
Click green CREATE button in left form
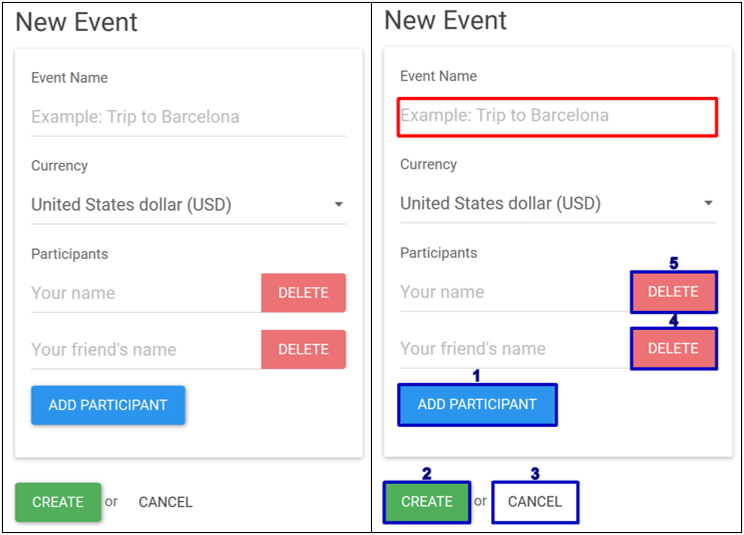(58, 502)
